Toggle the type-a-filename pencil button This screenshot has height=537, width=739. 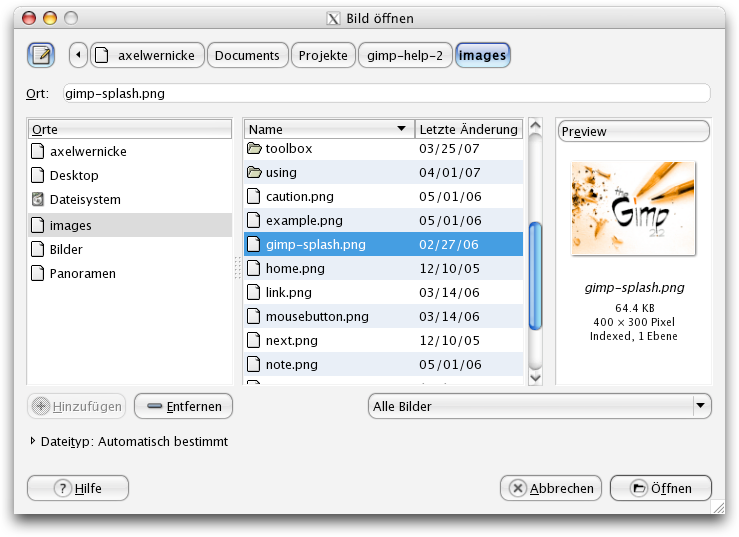(x=41, y=55)
